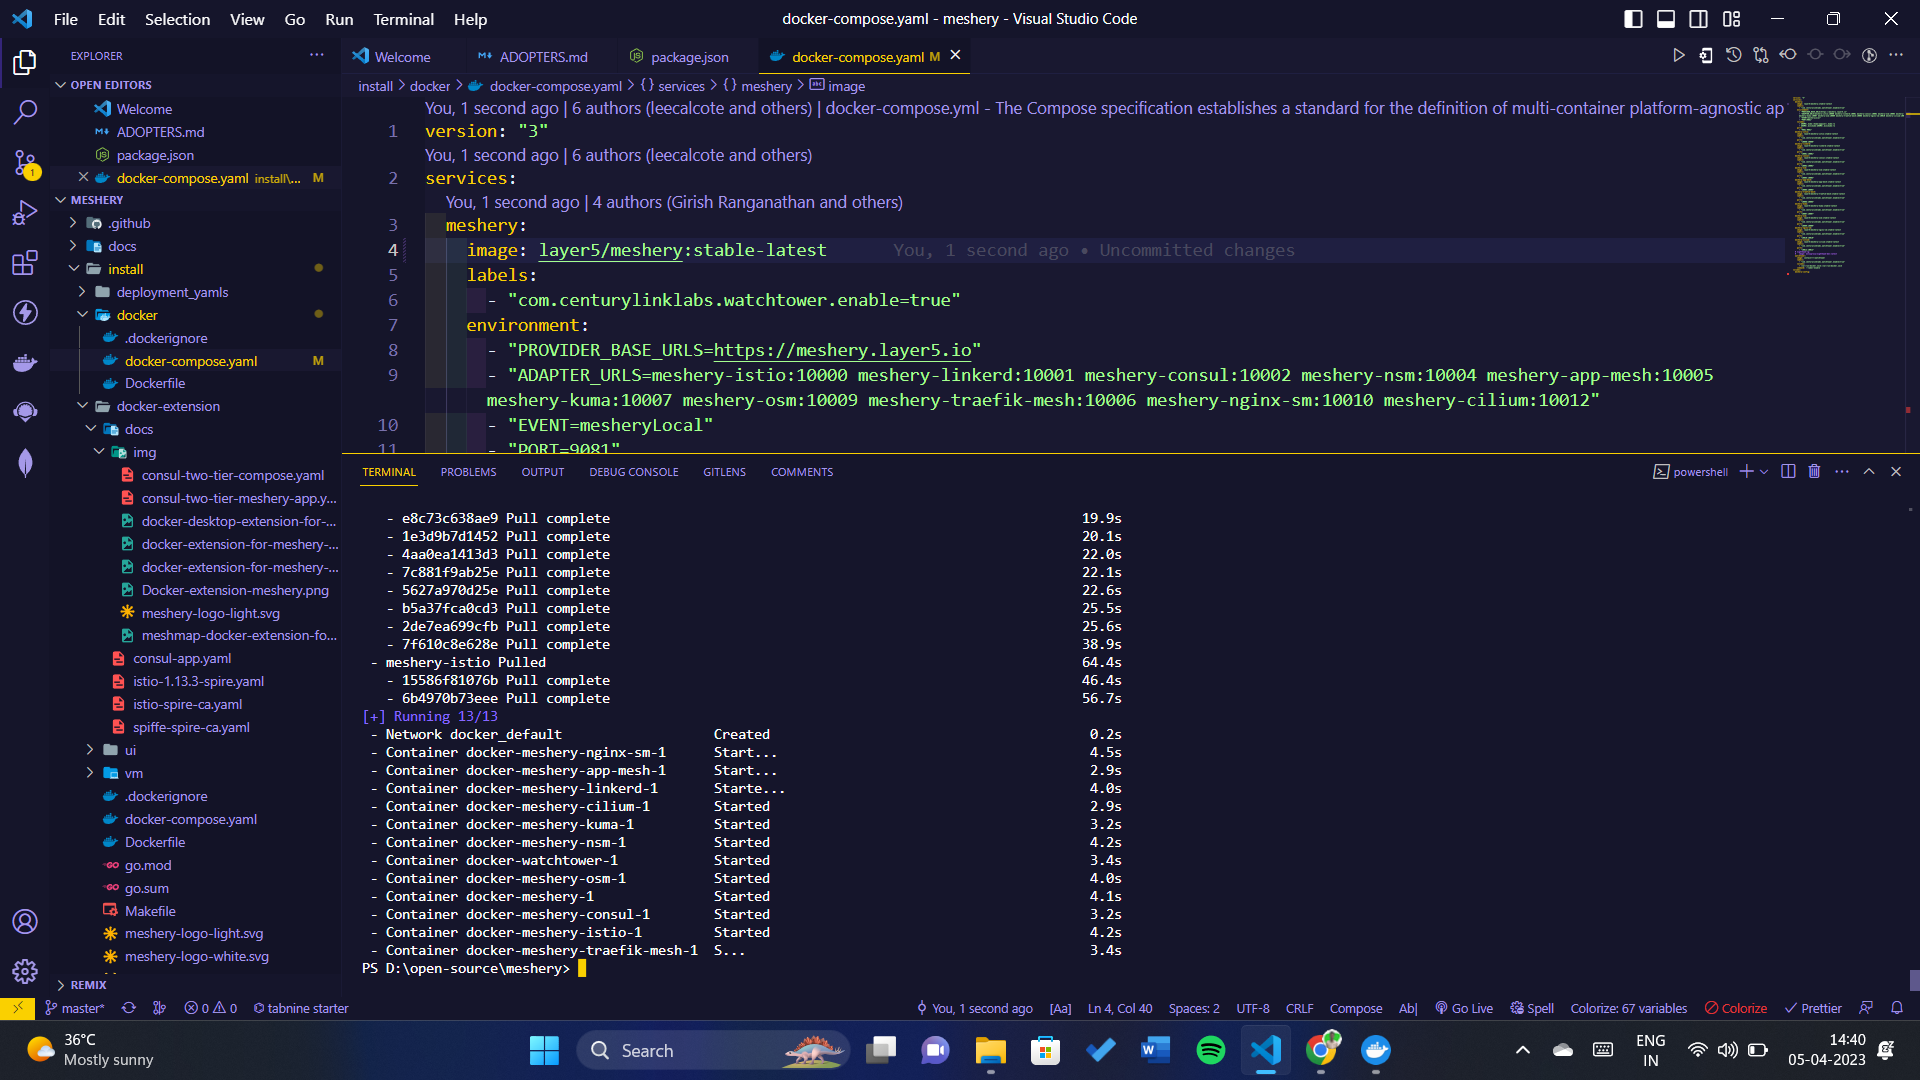Open Timeline history for the file

click(x=1734, y=55)
